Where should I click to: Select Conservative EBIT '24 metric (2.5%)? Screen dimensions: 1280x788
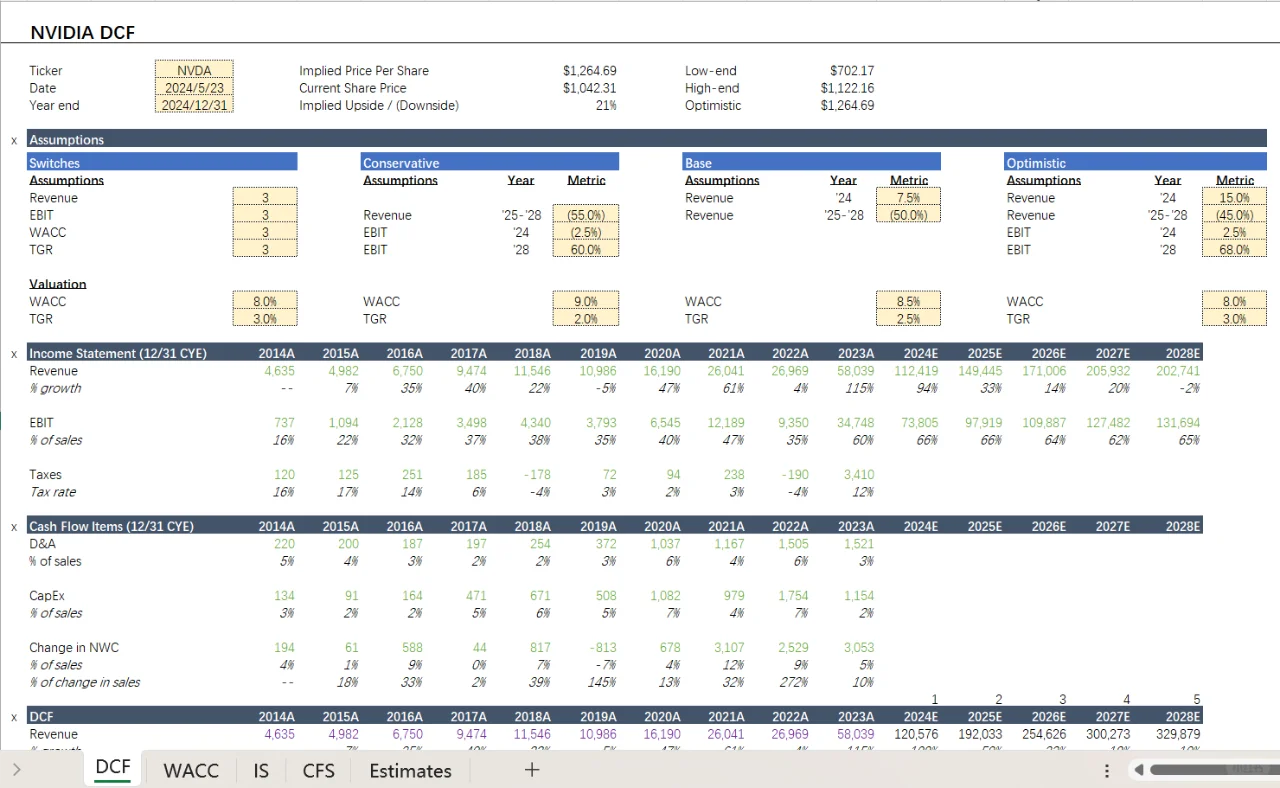pos(586,232)
